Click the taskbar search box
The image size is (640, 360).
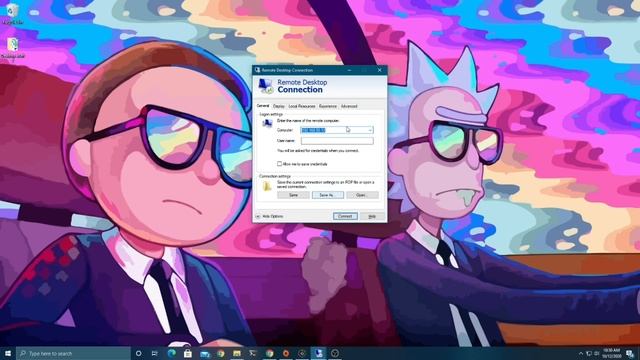click(x=73, y=353)
